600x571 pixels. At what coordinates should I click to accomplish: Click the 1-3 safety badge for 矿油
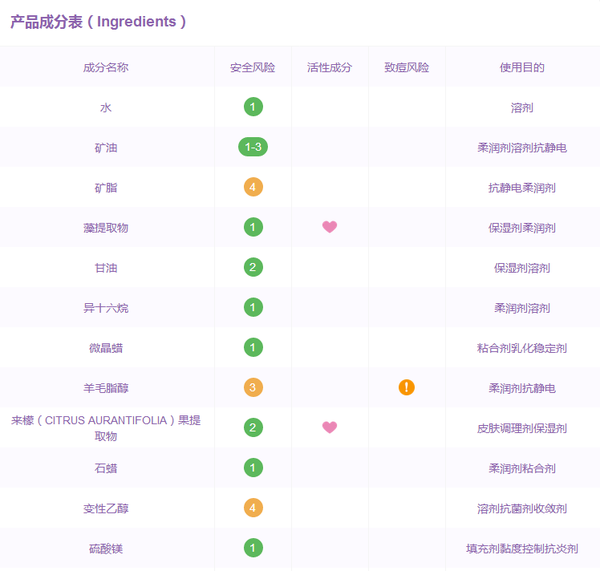[x=253, y=147]
